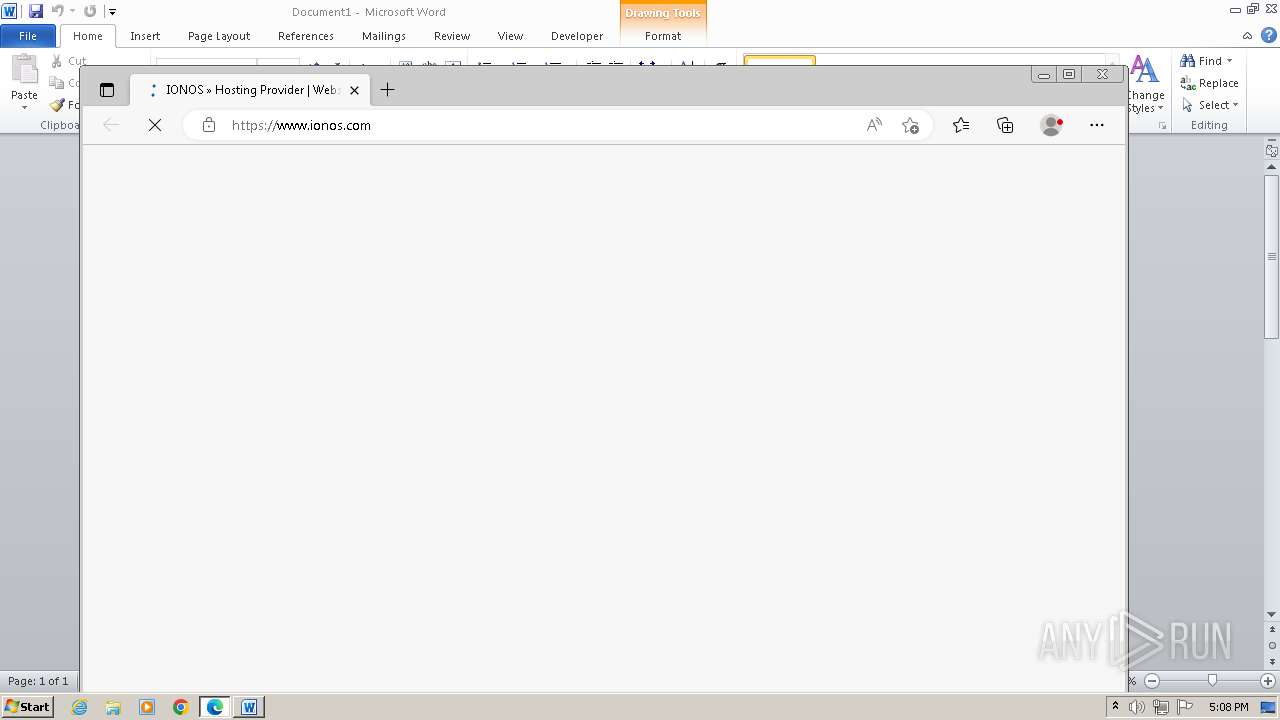Open the Windows Start menu
The height and width of the screenshot is (720, 1280).
pos(27,707)
